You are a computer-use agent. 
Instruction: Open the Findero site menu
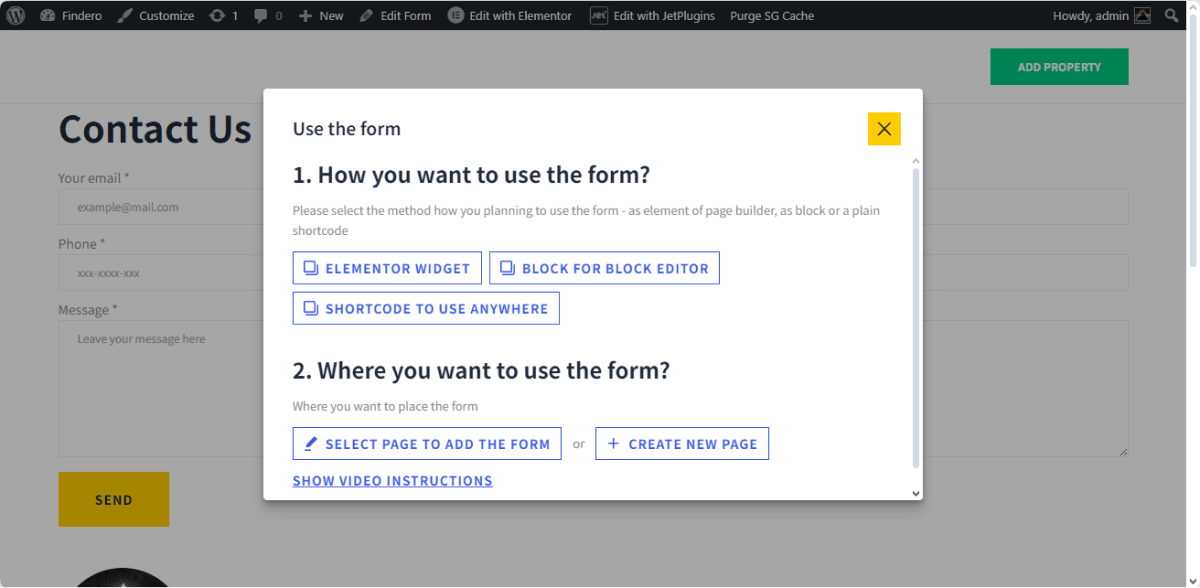pyautogui.click(x=70, y=15)
